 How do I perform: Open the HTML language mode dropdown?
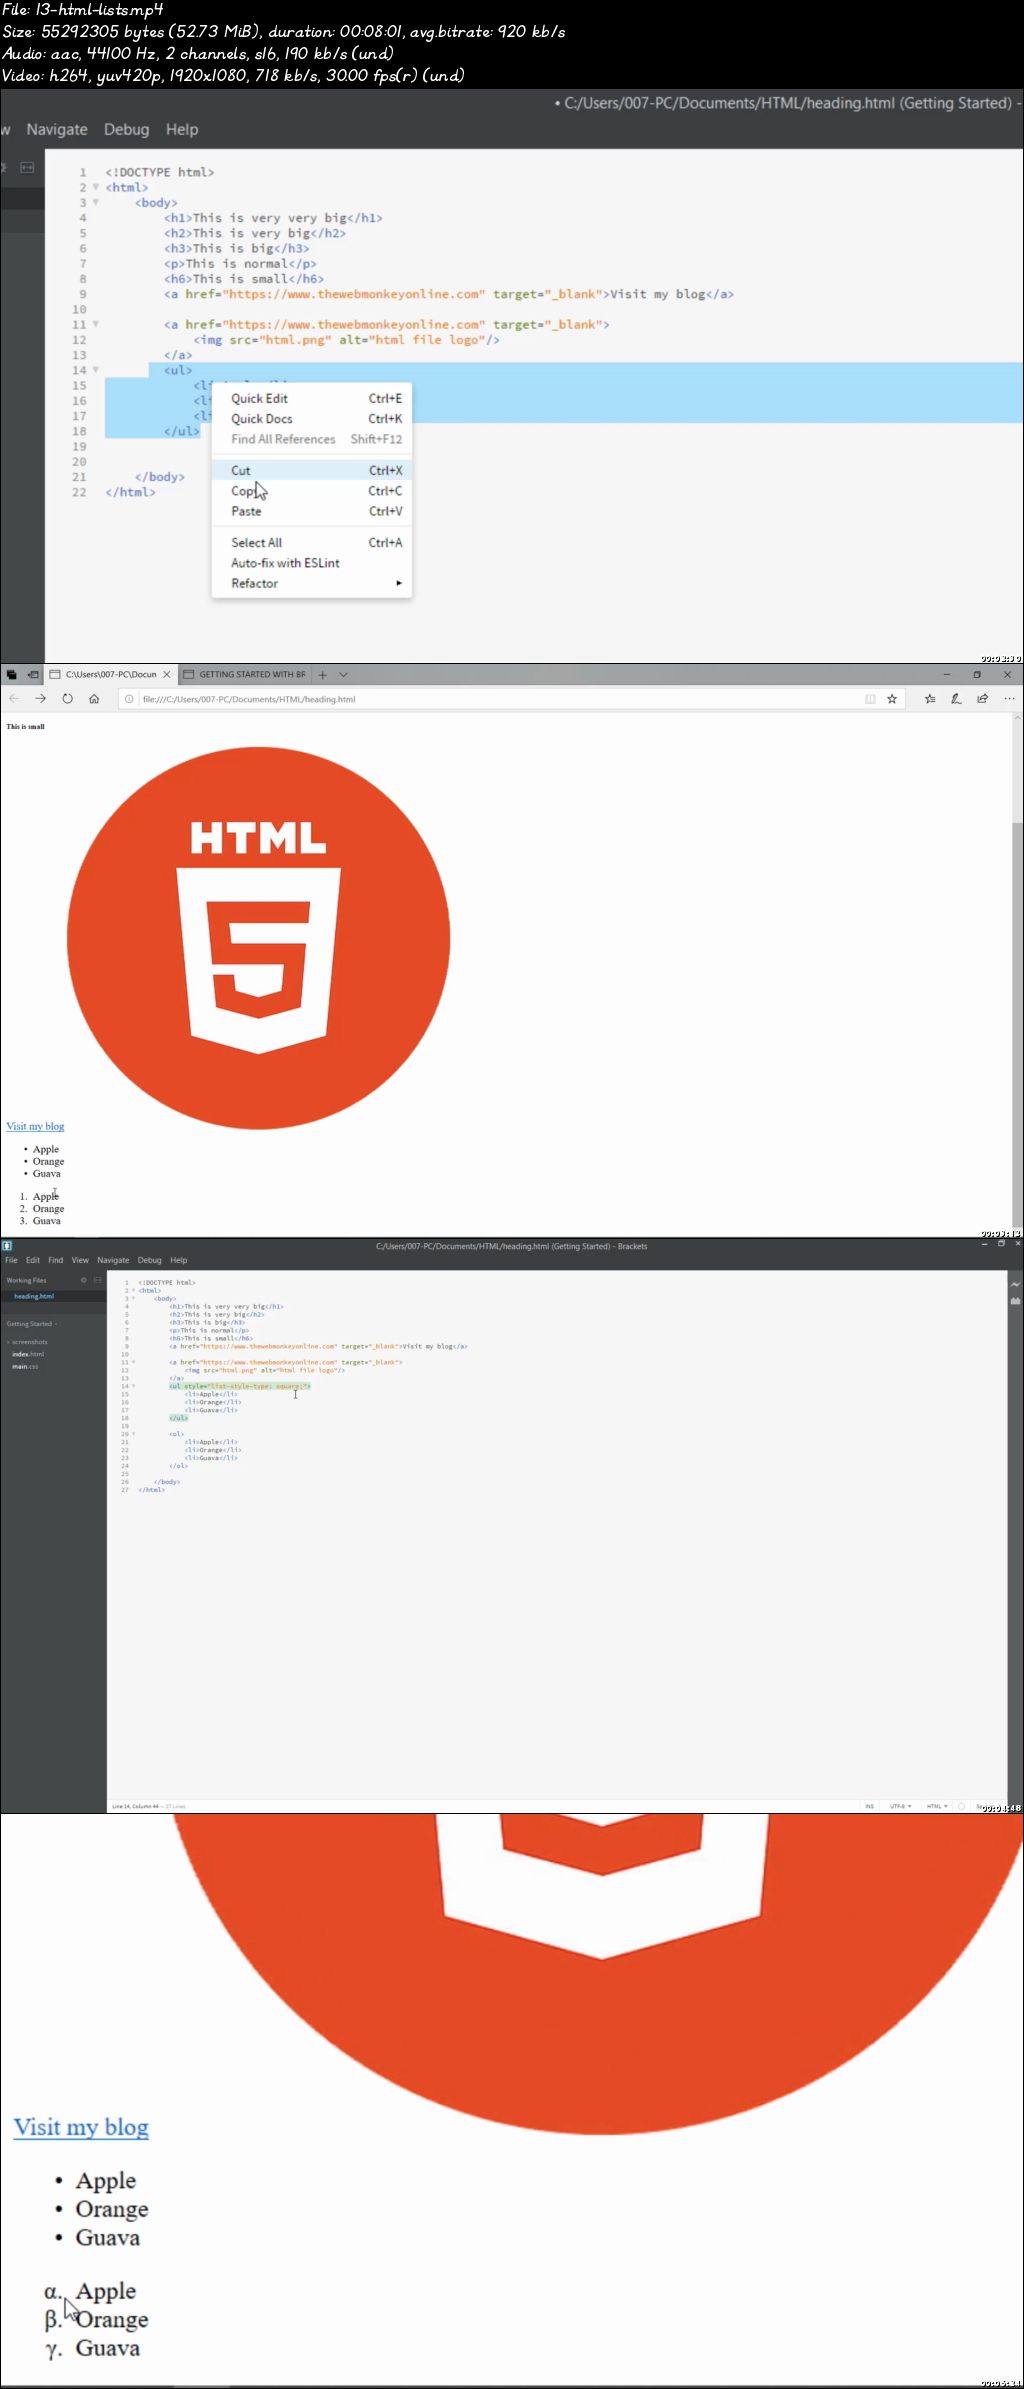coord(937,1806)
